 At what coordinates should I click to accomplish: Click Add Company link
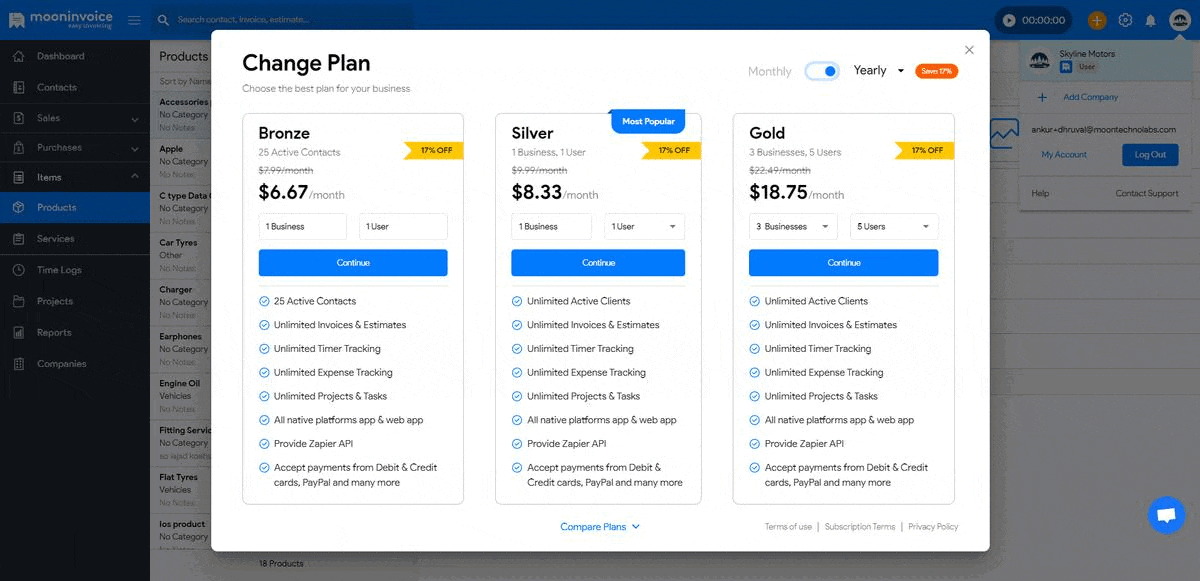click(1090, 97)
